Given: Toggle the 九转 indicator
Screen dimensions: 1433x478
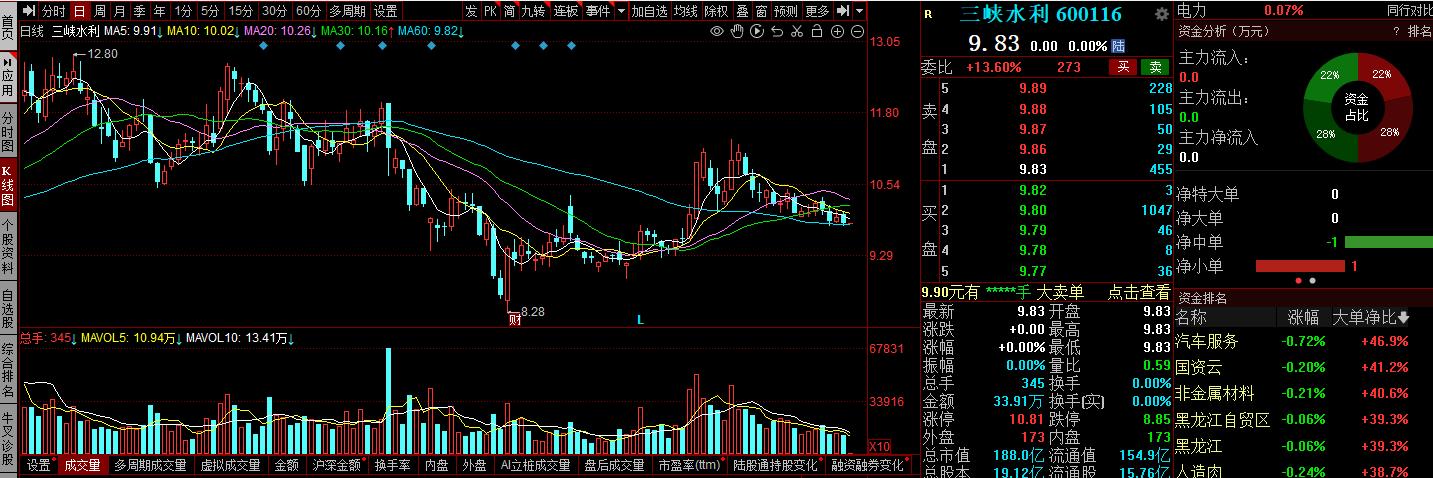Looking at the screenshot, I should [534, 11].
